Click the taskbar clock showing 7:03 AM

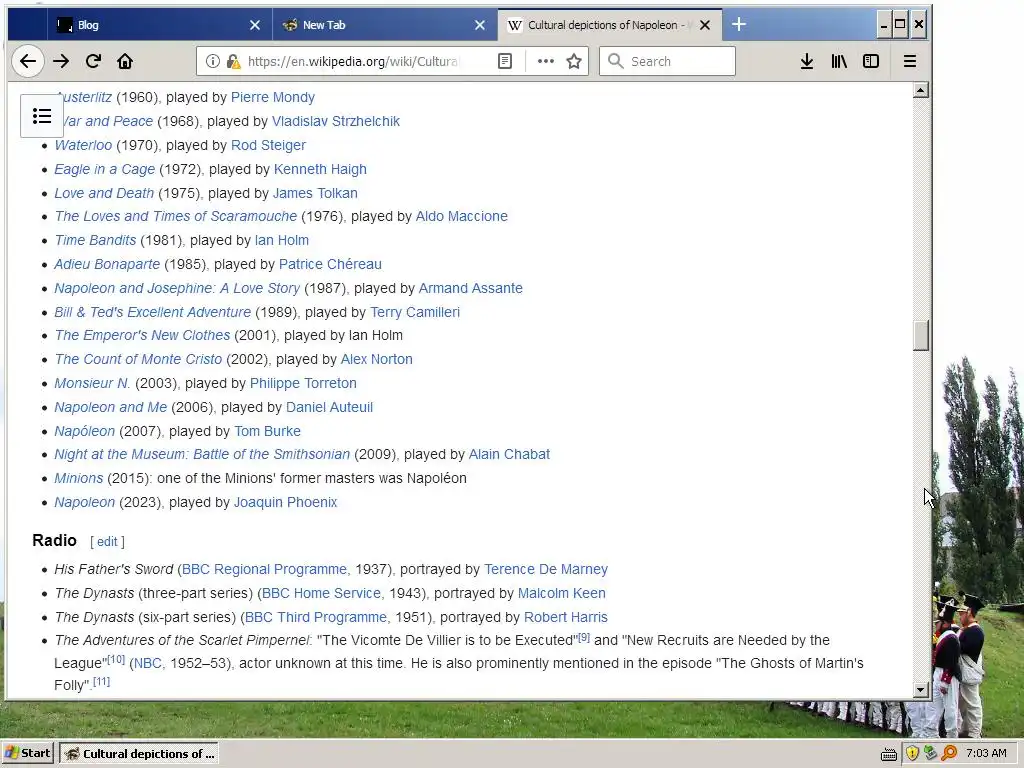(x=986, y=753)
